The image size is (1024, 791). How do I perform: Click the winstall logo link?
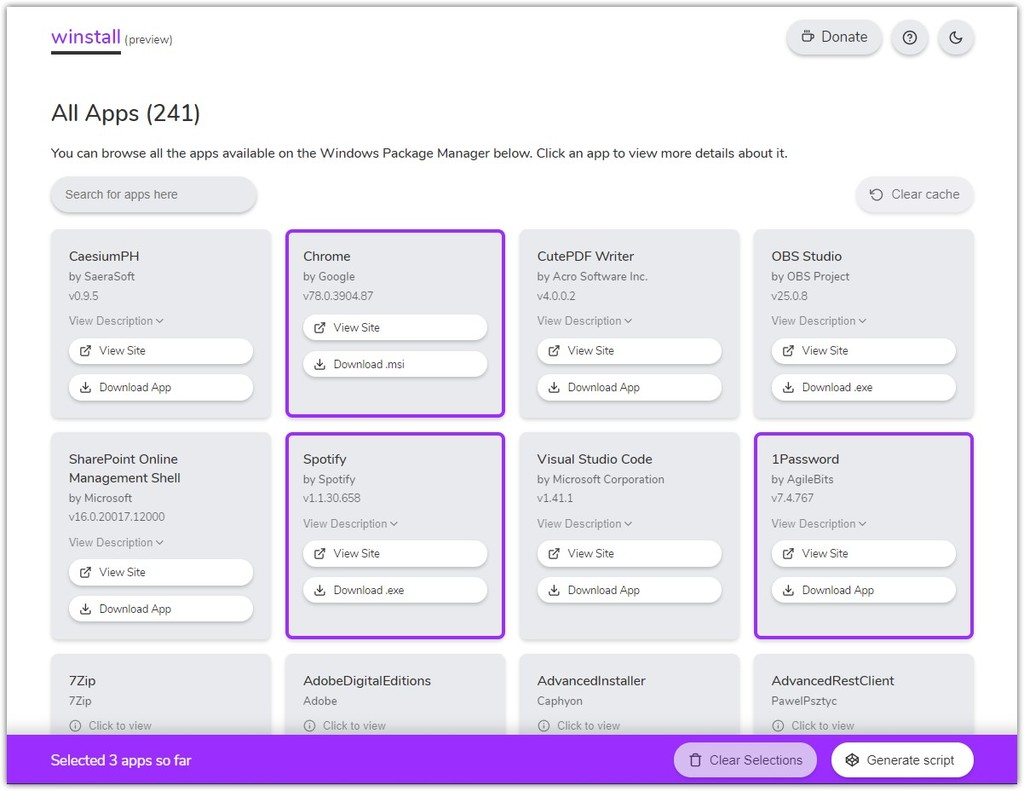tap(84, 36)
